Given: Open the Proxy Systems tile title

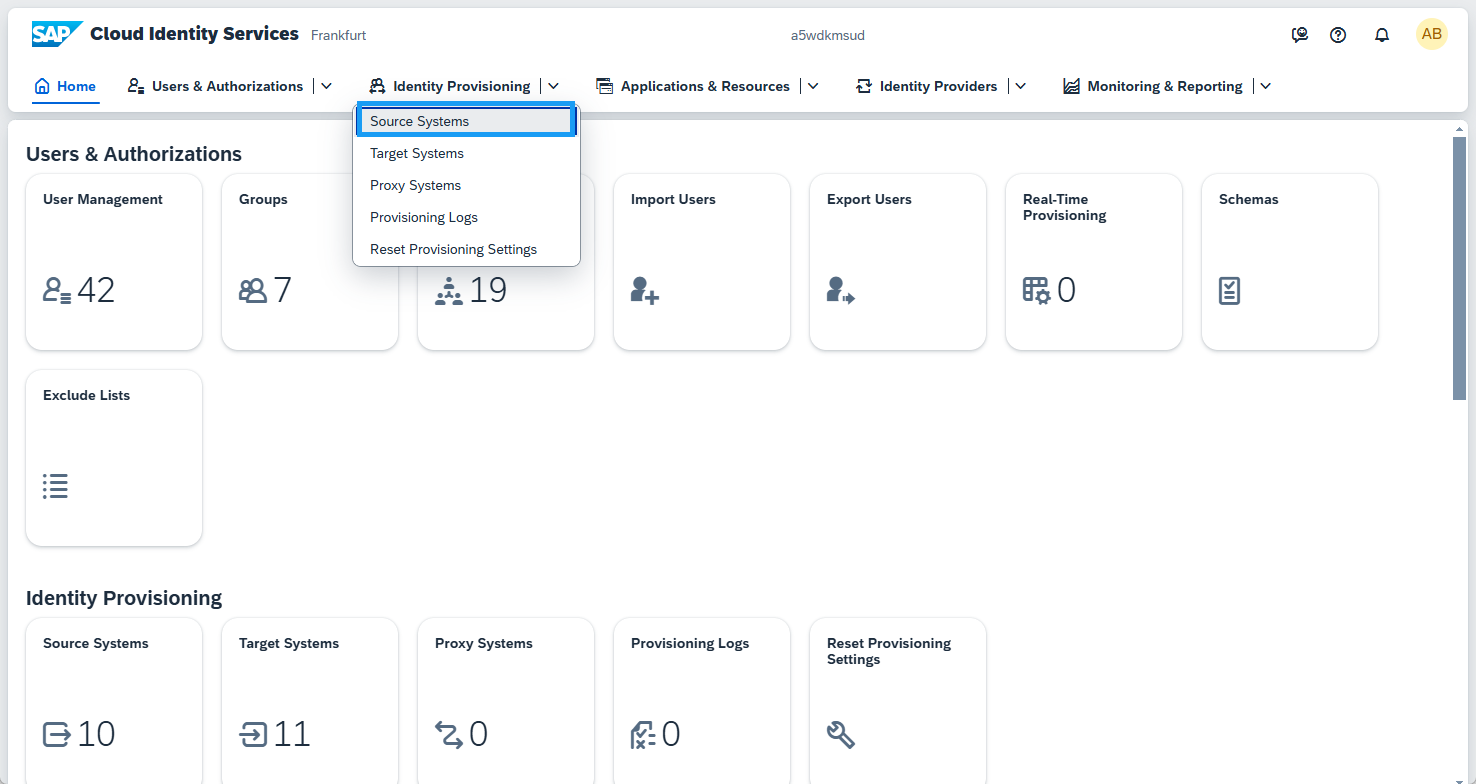Looking at the screenshot, I should [484, 643].
